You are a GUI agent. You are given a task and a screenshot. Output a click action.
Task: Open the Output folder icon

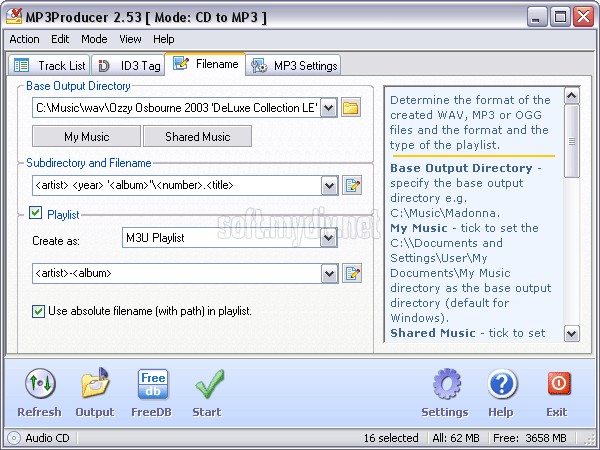coord(95,383)
